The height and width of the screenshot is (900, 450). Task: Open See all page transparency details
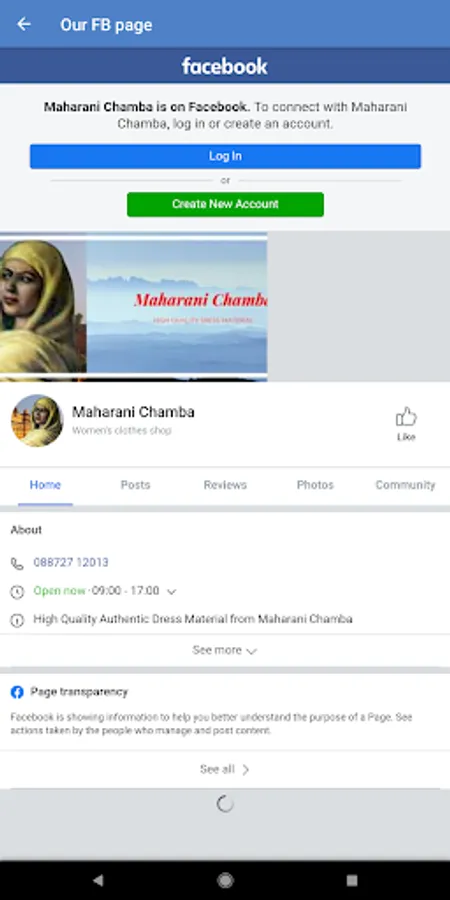coord(225,769)
